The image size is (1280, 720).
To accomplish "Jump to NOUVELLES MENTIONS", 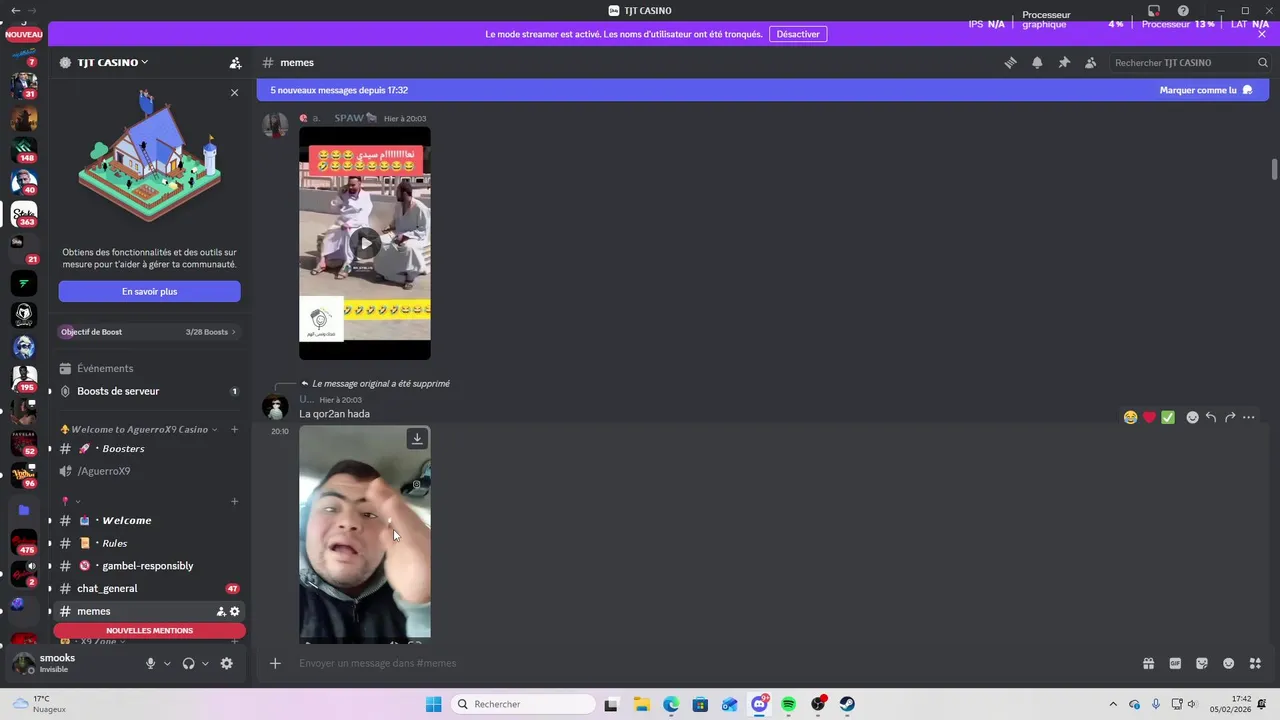I will (x=149, y=631).
